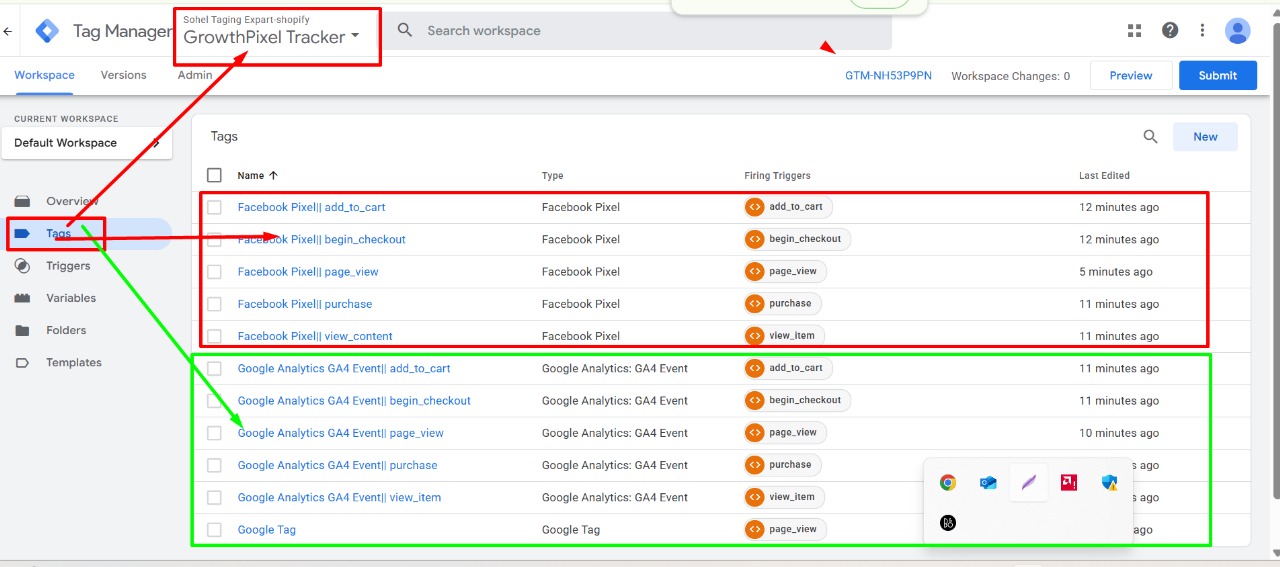
Task: Switch to the Versions tab
Action: pyautogui.click(x=124, y=75)
